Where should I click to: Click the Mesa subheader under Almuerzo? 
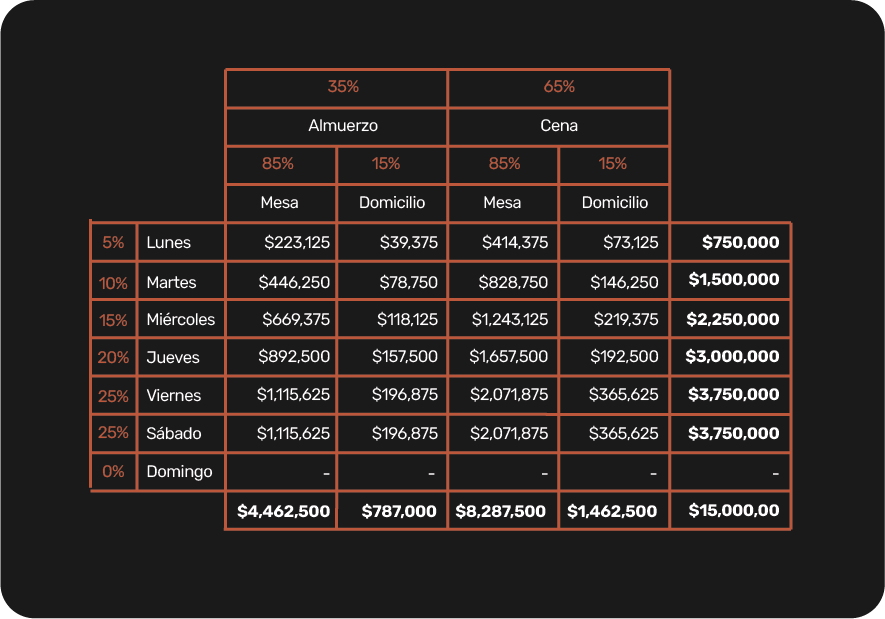point(279,202)
